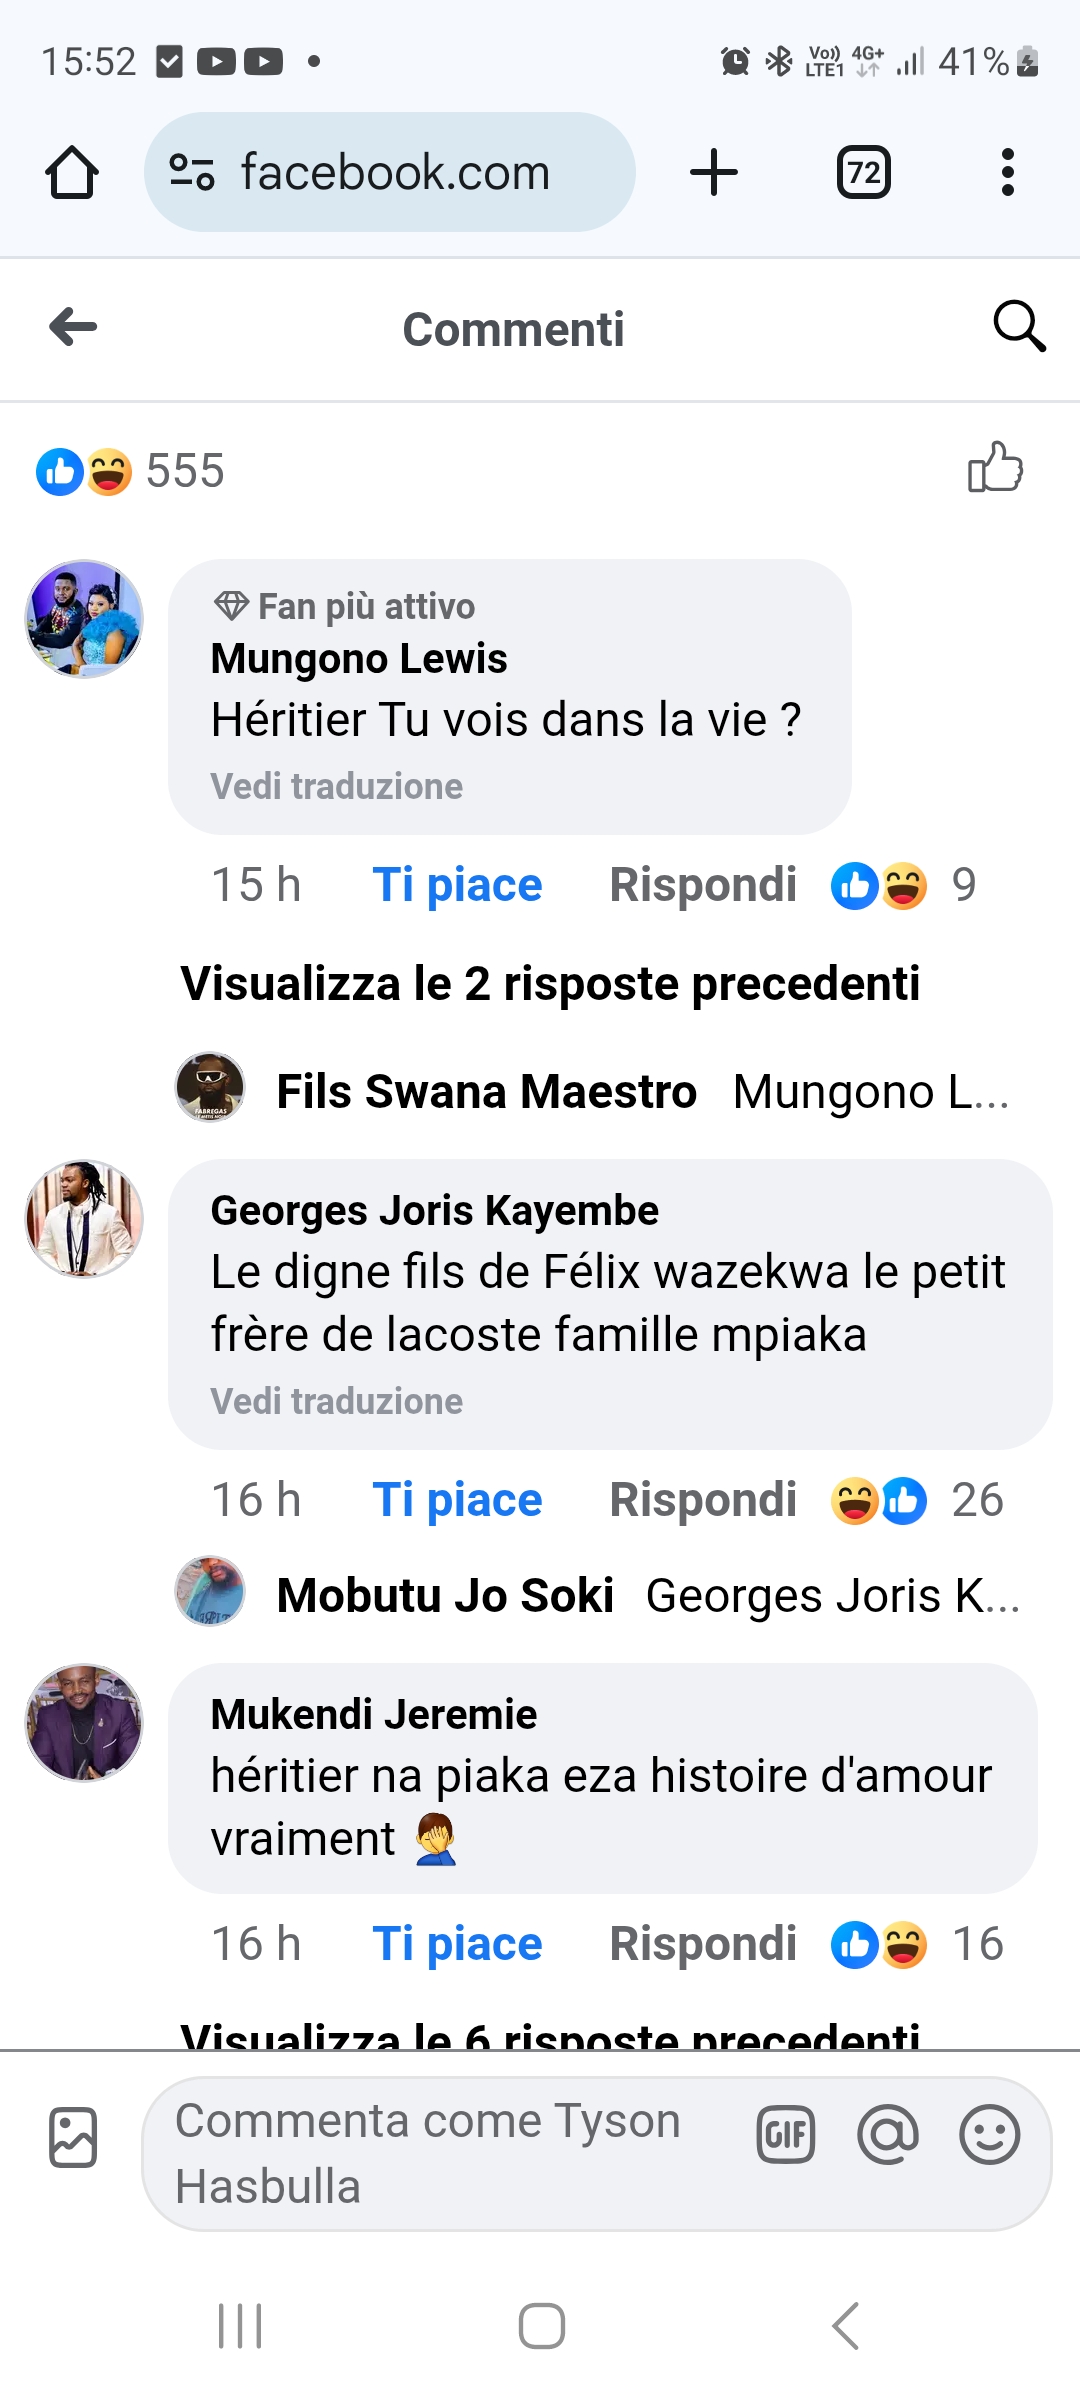Show translation of Georges Joris Kayembe comment
The width and height of the screenshot is (1080, 2400).
point(337,1401)
